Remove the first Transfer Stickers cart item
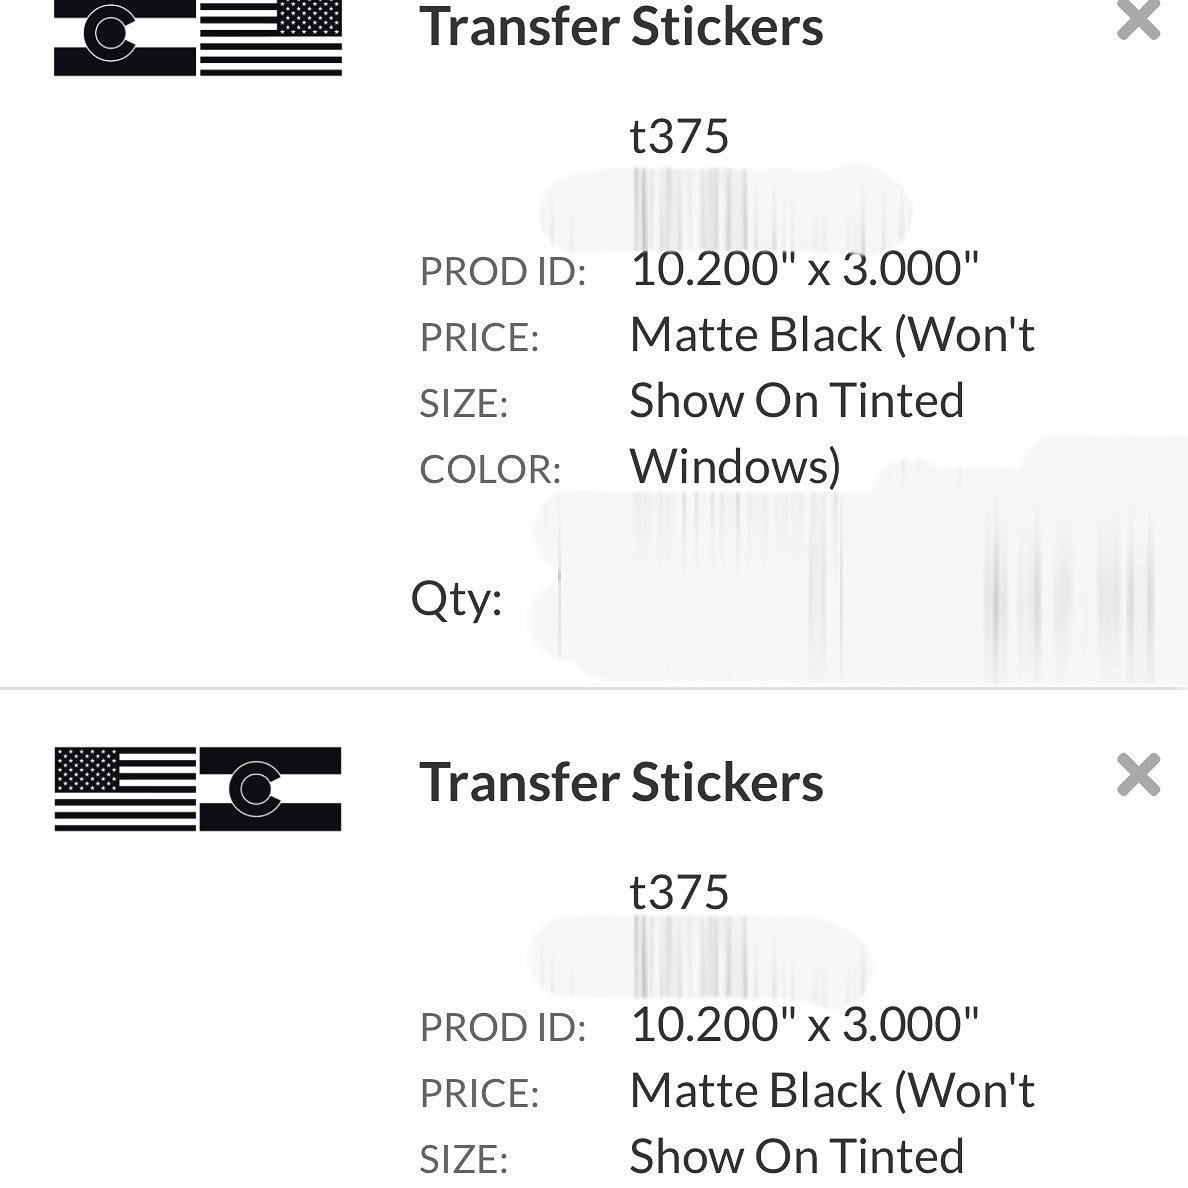The image size is (1188, 1188). point(1139,19)
